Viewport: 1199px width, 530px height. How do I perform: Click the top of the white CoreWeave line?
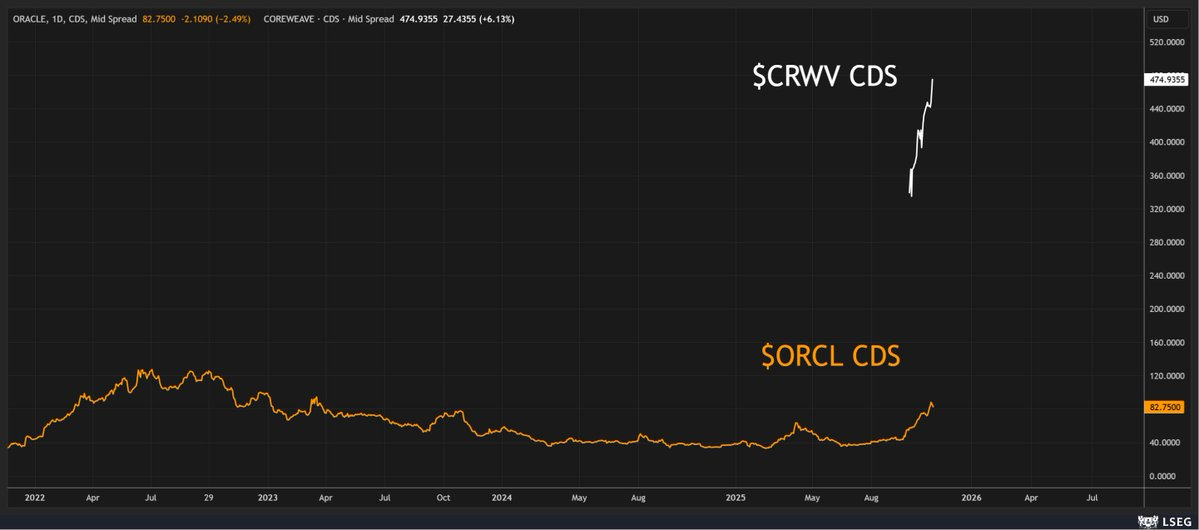932,80
